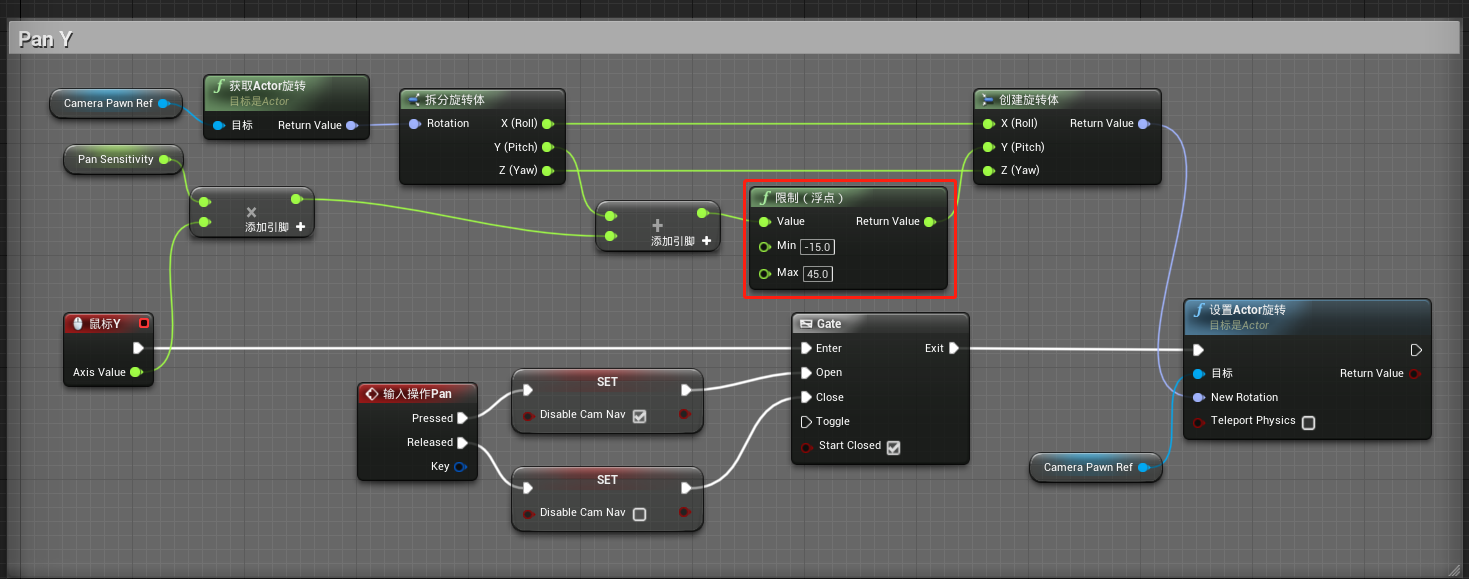This screenshot has width=1469, height=579.
Task: Check Disable Cam Nav in lower SET node
Action: pyautogui.click(x=640, y=514)
